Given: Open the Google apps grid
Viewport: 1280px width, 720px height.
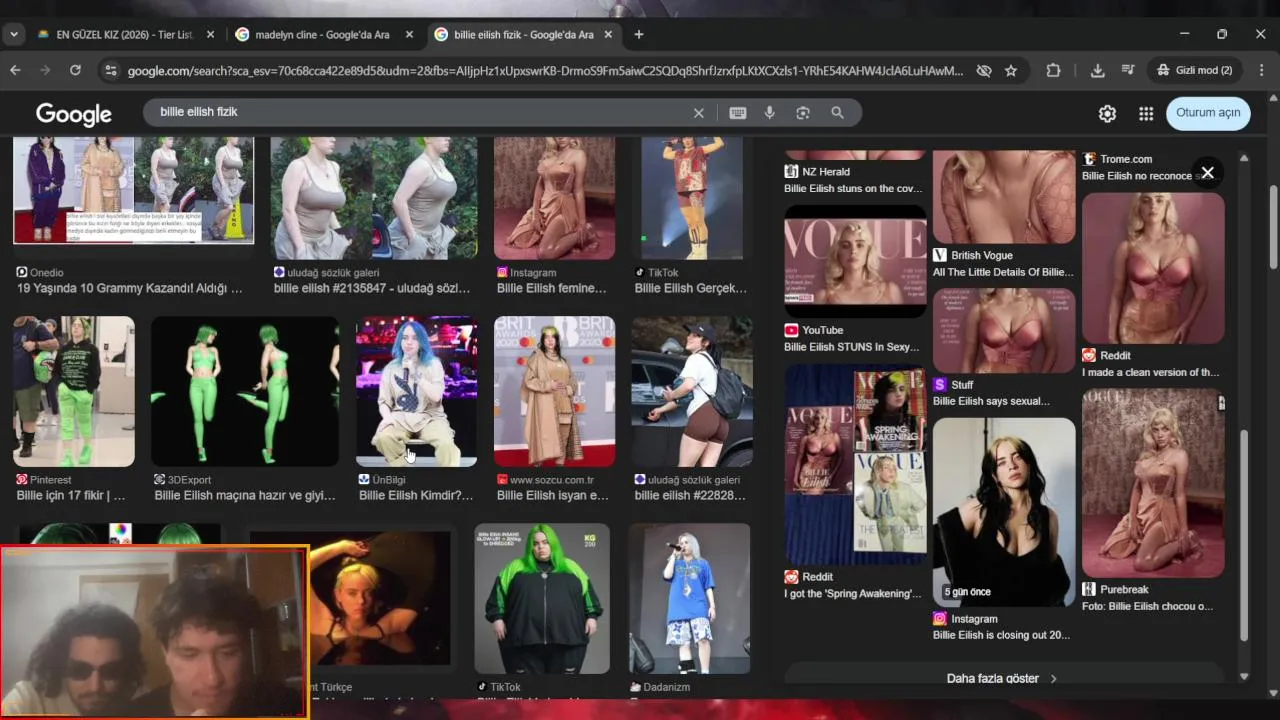Looking at the screenshot, I should point(1146,113).
